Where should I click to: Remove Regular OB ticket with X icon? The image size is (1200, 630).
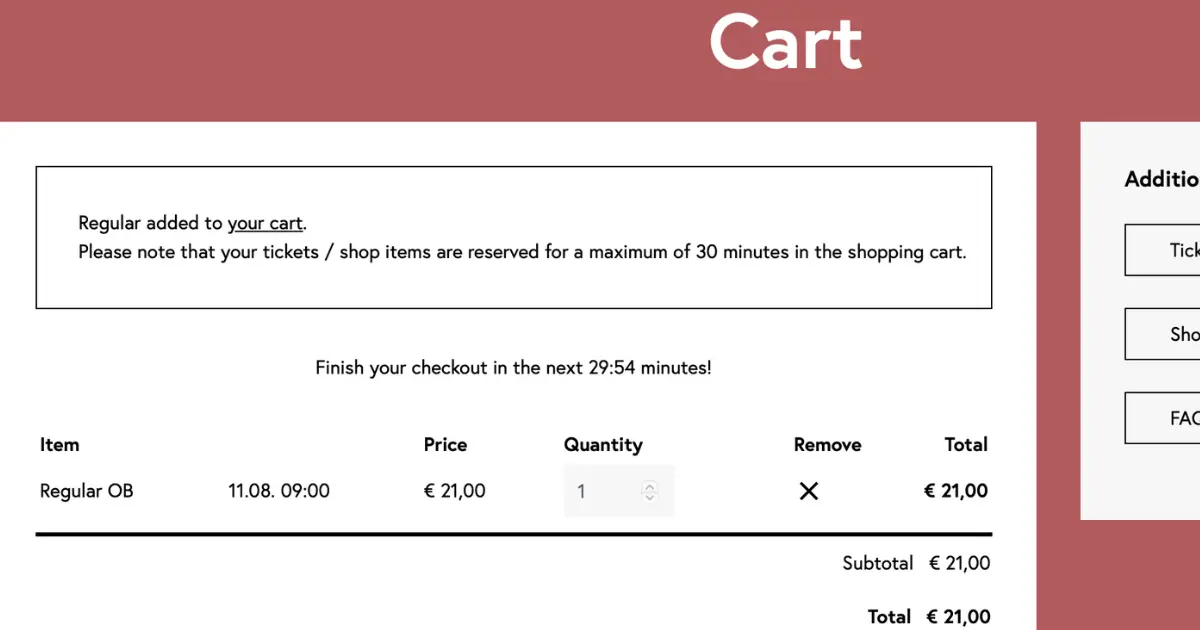(x=809, y=491)
